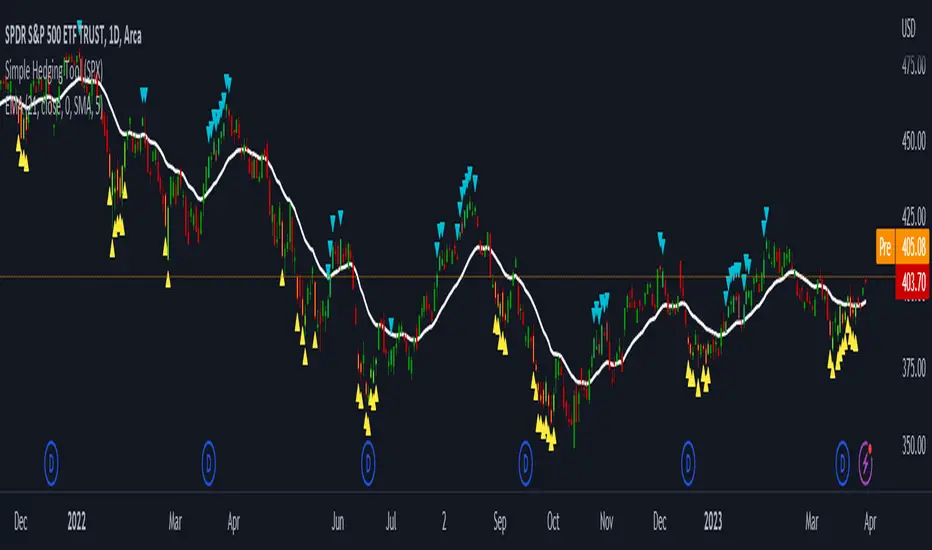The height and width of the screenshot is (550, 932).
Task: Select the Simple Hedging Tool (SPX) indicator legend
Action: point(54,71)
